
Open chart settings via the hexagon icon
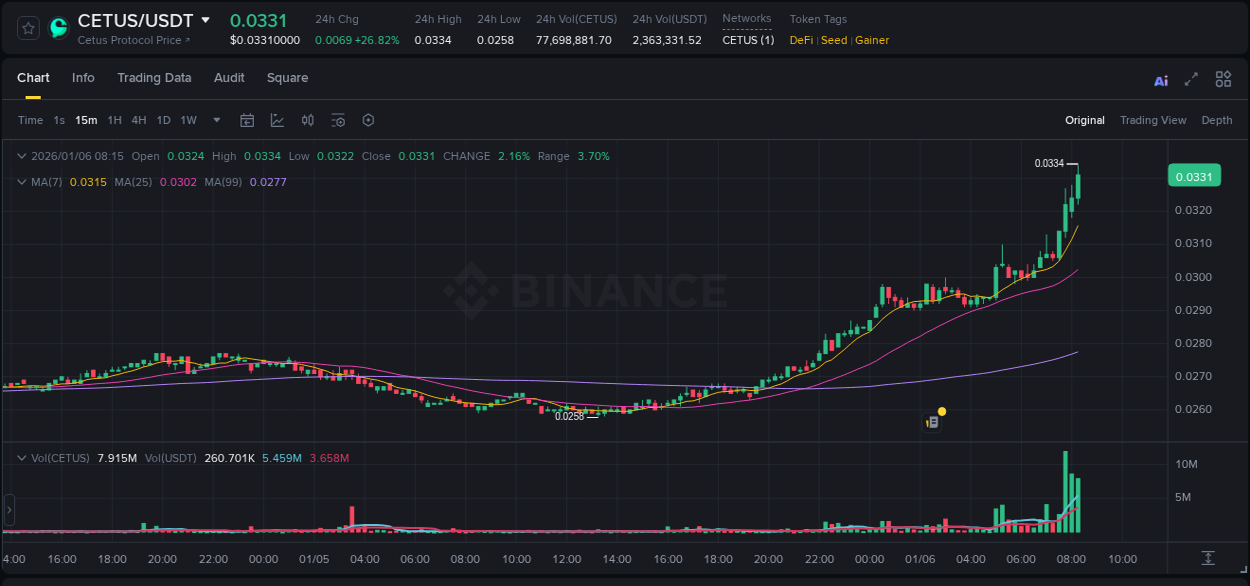[x=367, y=120]
